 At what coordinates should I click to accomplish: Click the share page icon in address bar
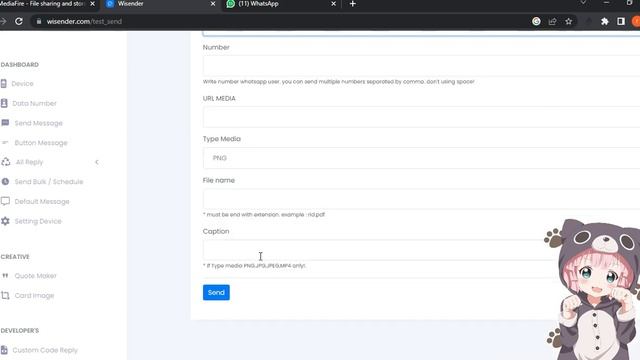(552, 21)
